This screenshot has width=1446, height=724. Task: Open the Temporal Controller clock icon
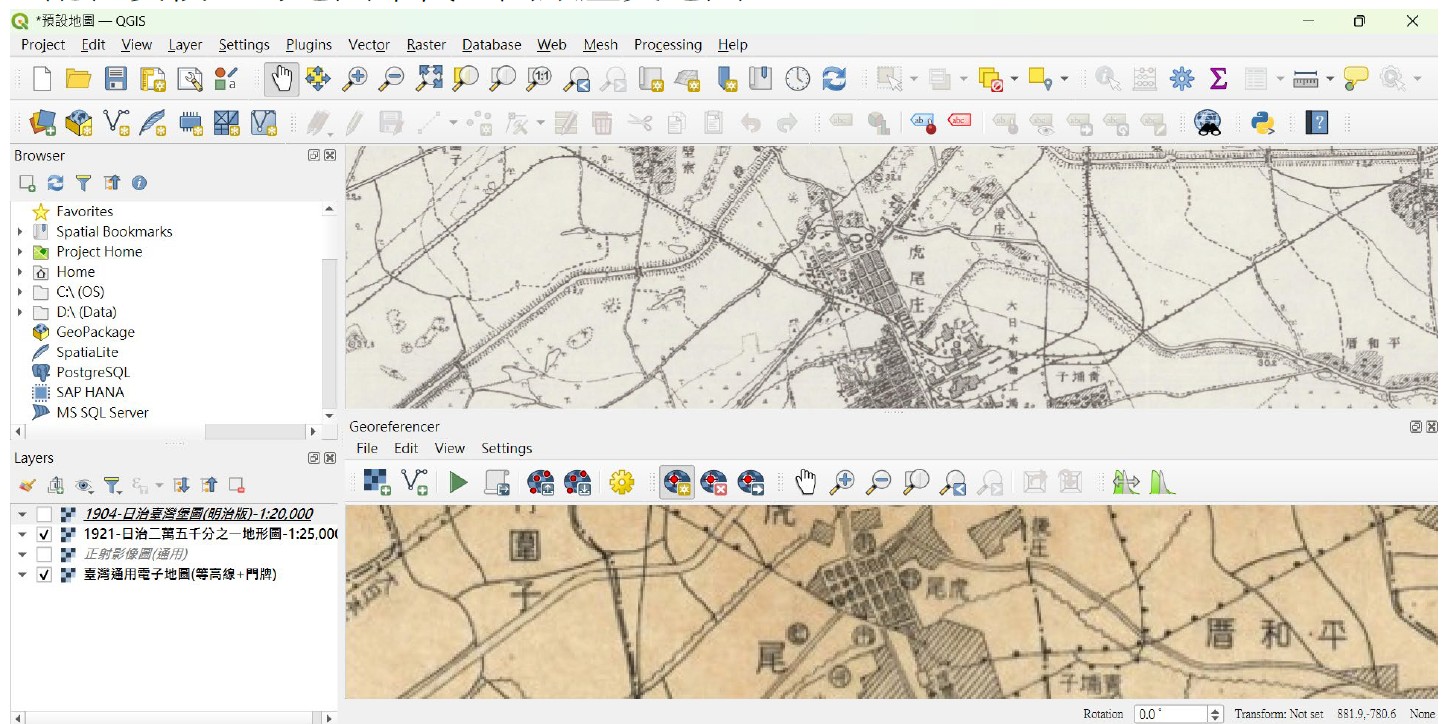coord(797,79)
